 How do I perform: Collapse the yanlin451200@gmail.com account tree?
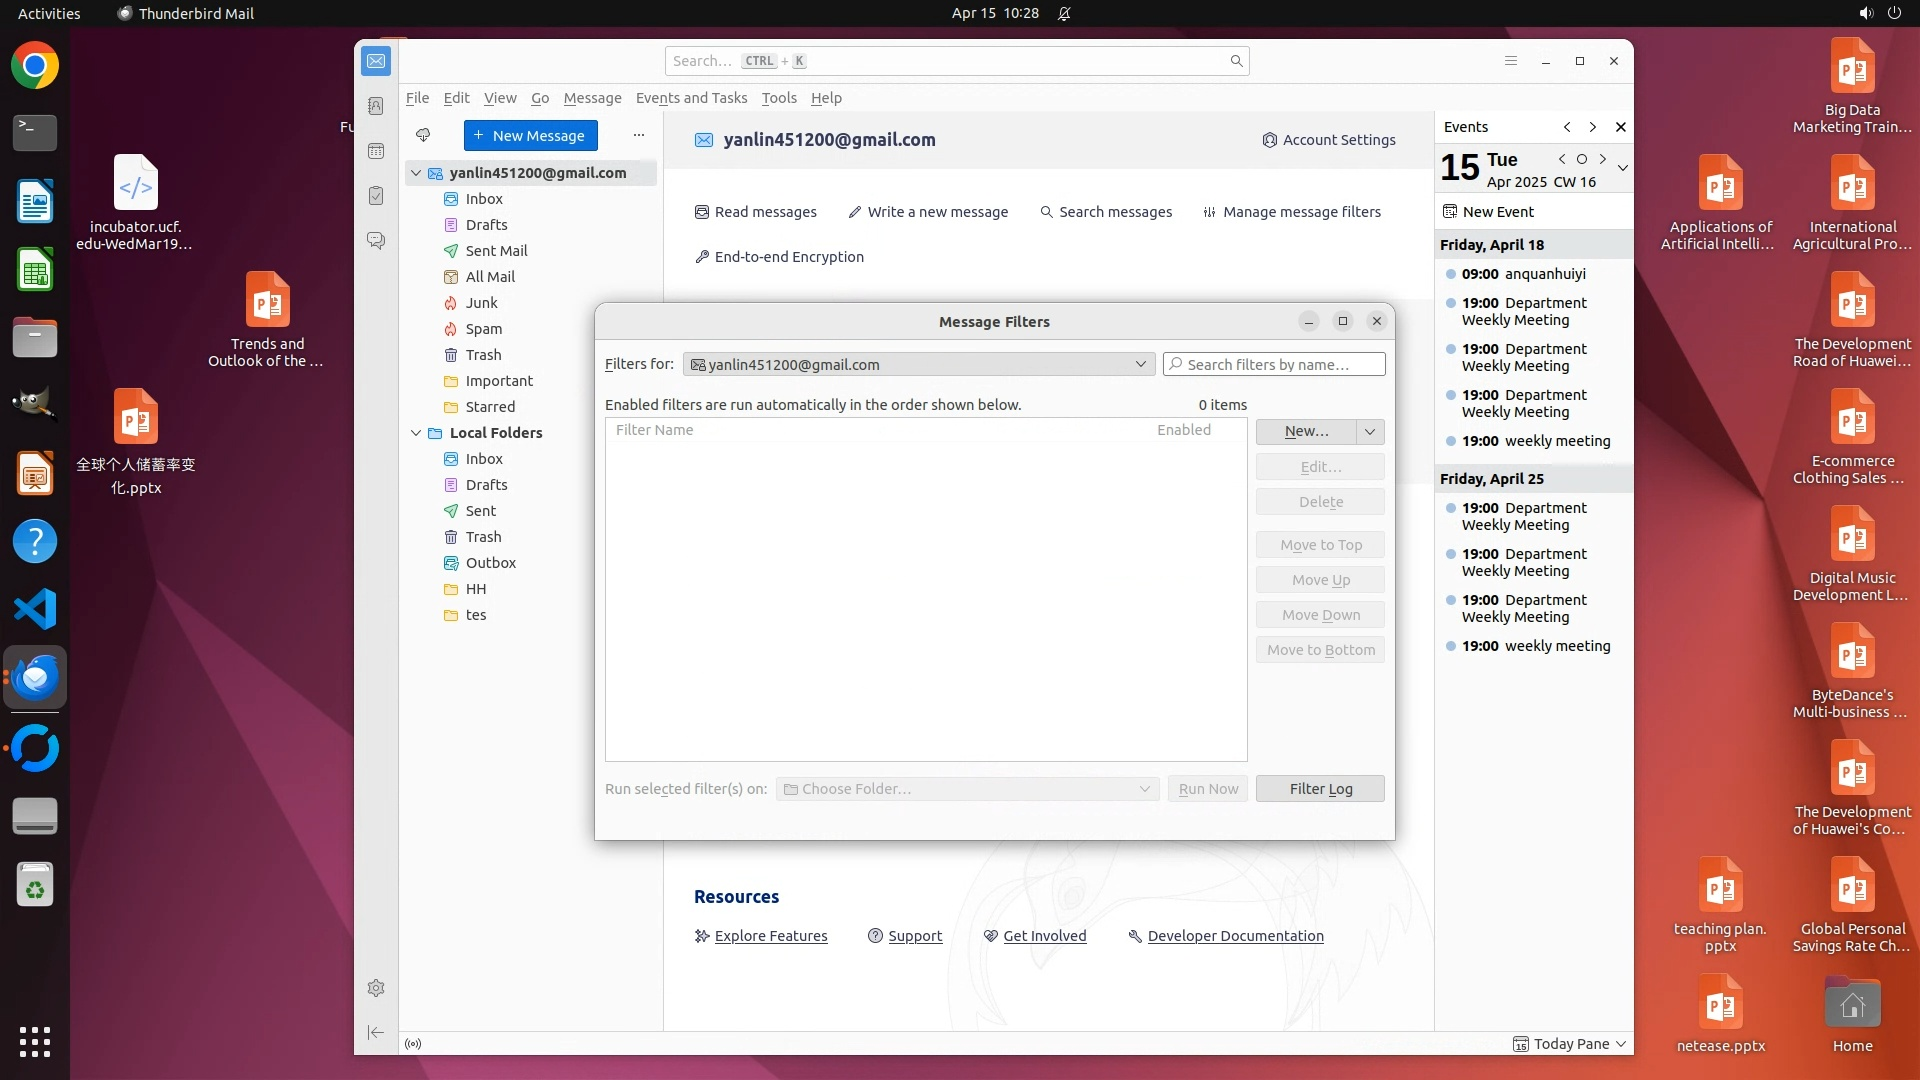pyautogui.click(x=416, y=173)
